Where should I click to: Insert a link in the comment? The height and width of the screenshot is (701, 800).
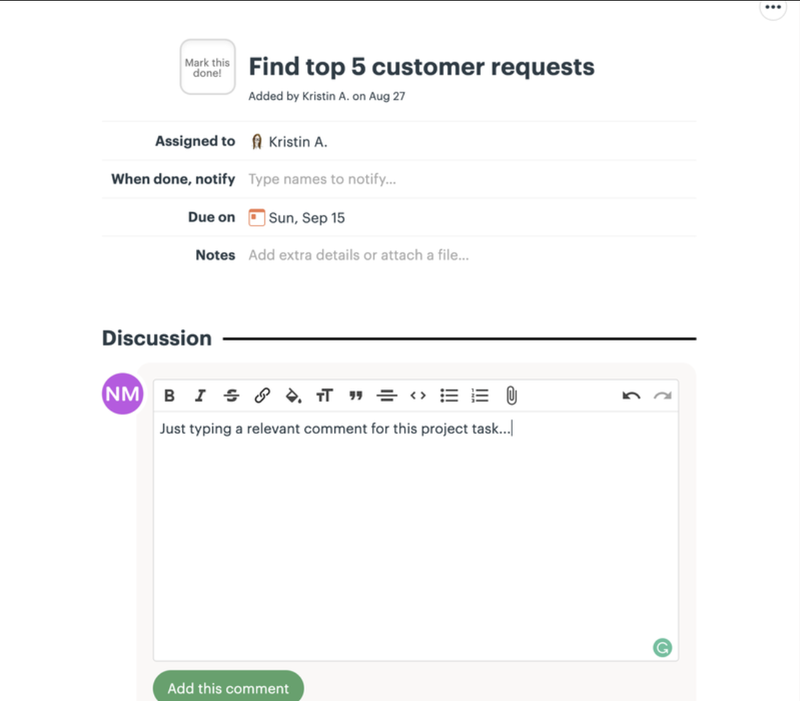[x=262, y=395]
